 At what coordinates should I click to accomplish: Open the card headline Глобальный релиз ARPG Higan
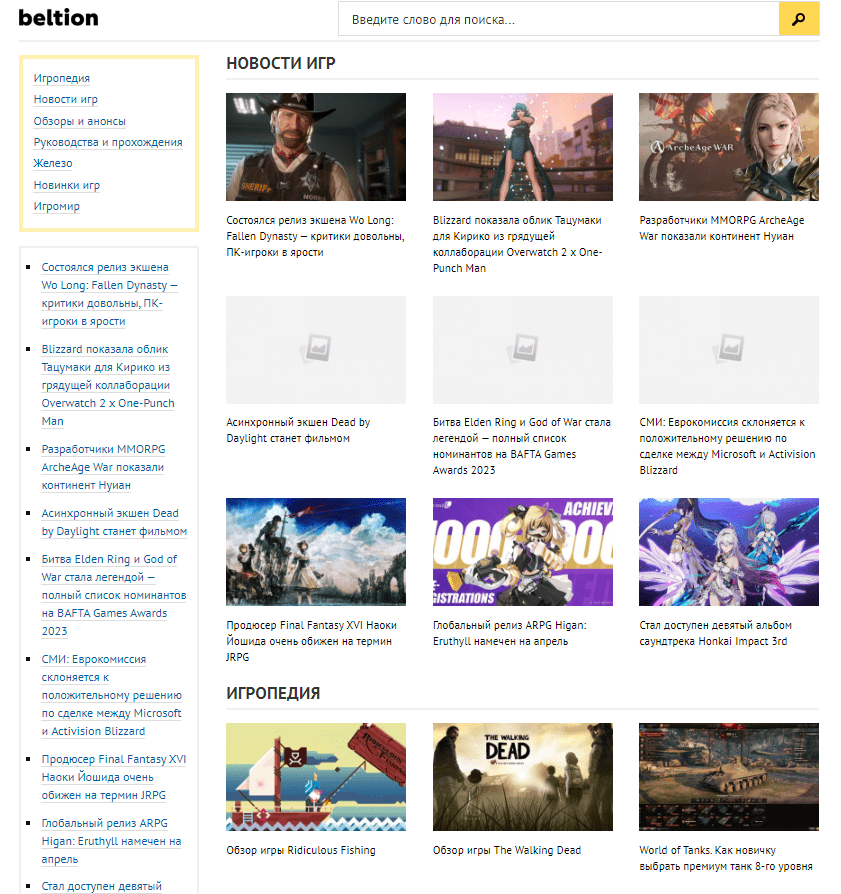coord(510,633)
